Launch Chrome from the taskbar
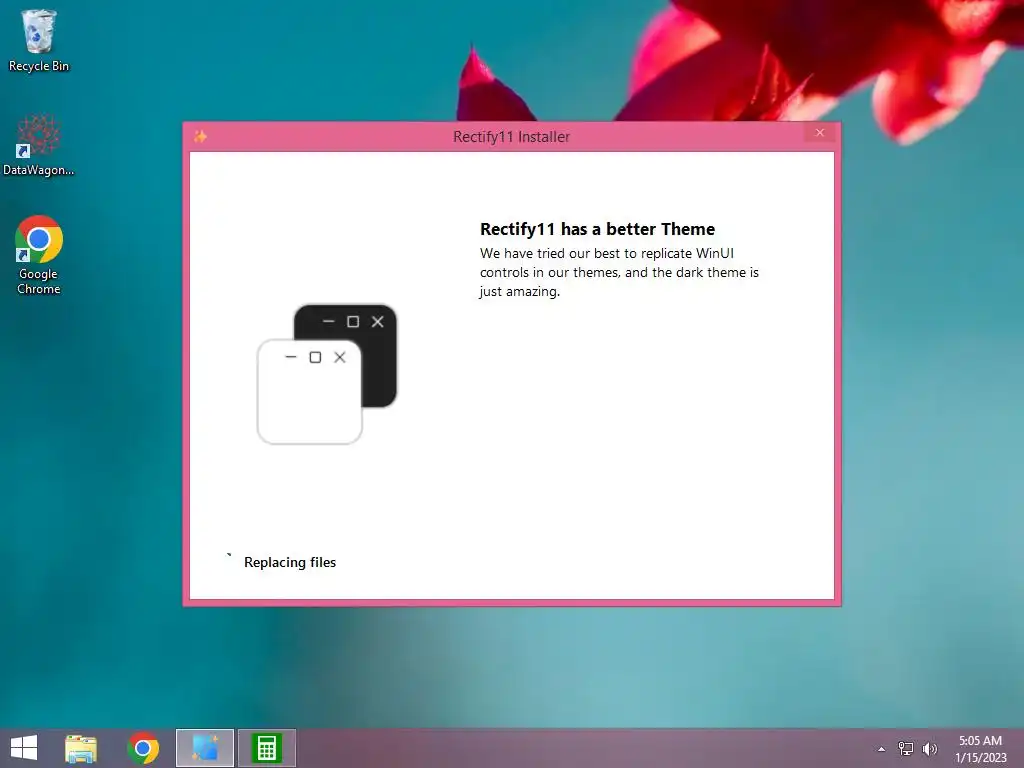The width and height of the screenshot is (1024, 768). [x=143, y=748]
